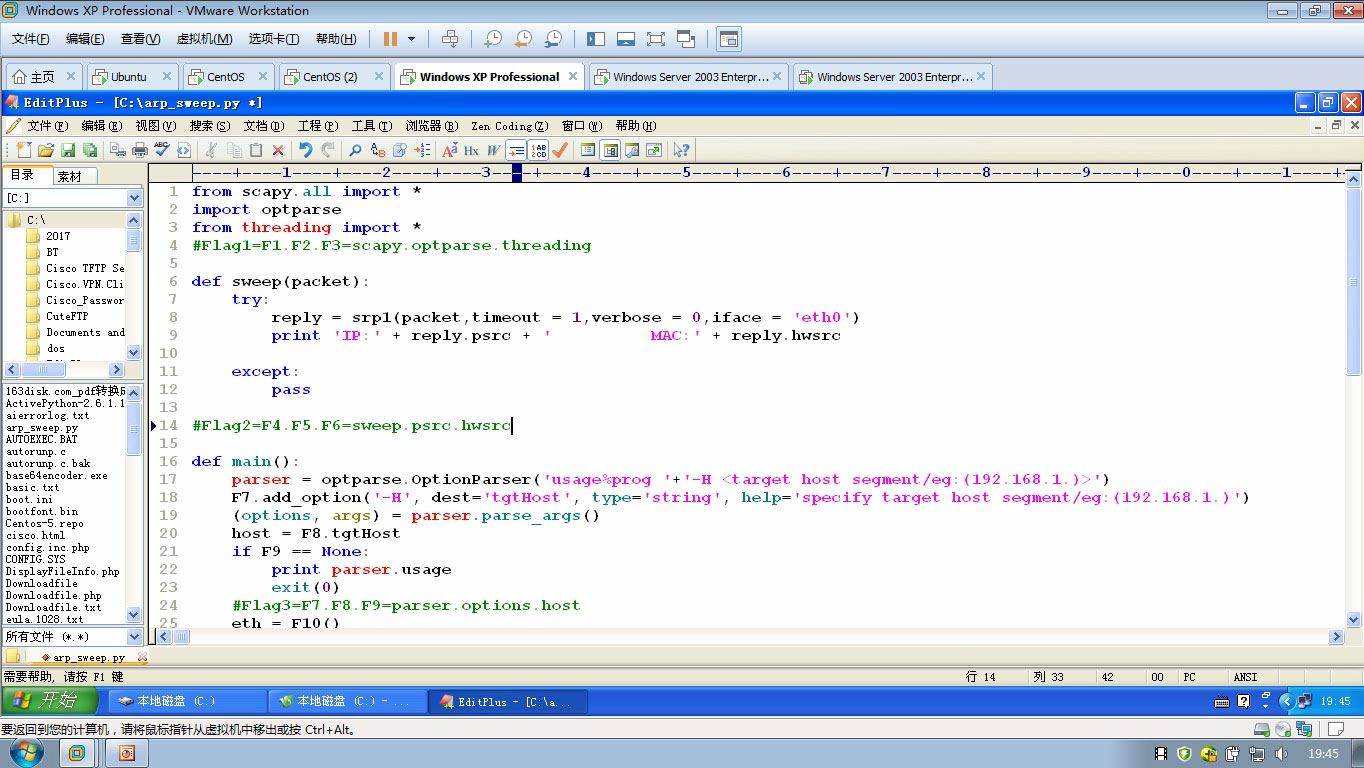This screenshot has width=1364, height=768.
Task: Switch to the 主页 home tab
Action: click(x=42, y=76)
